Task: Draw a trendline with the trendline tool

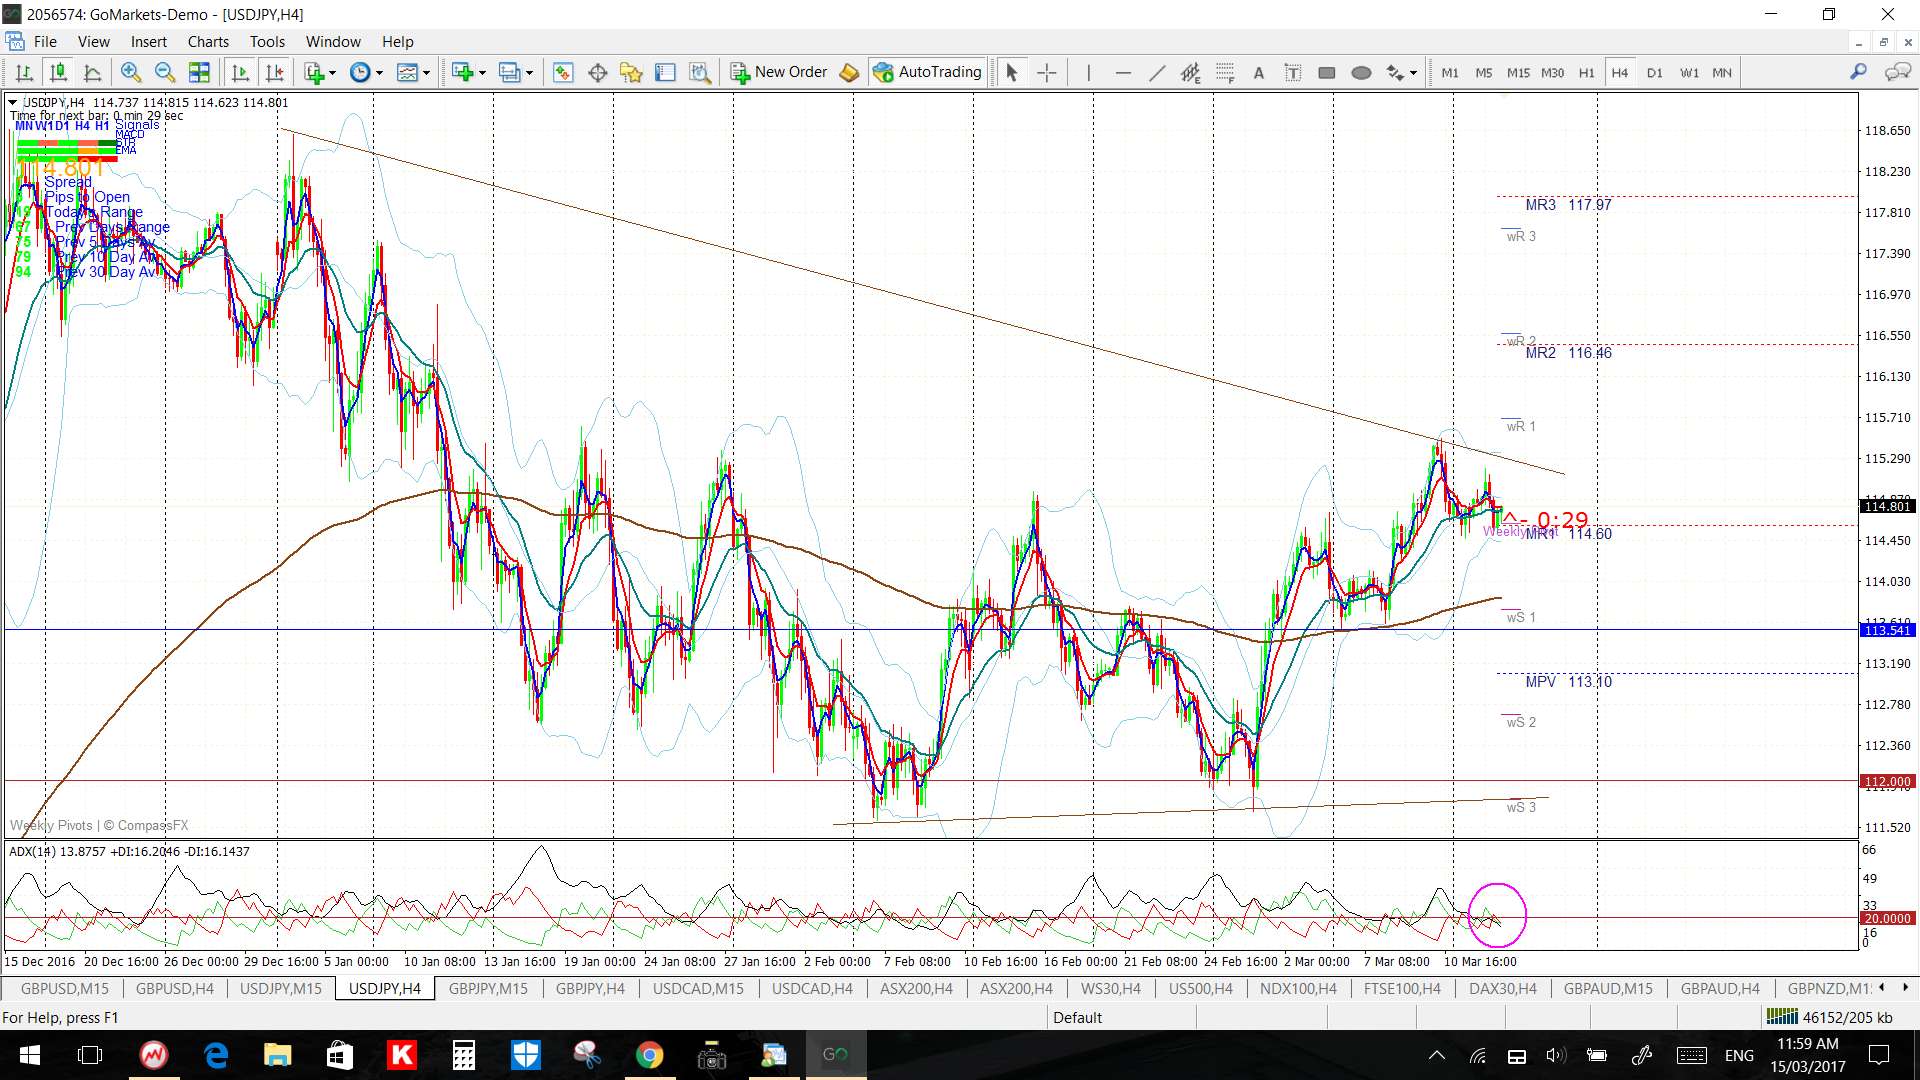Action: point(1156,72)
